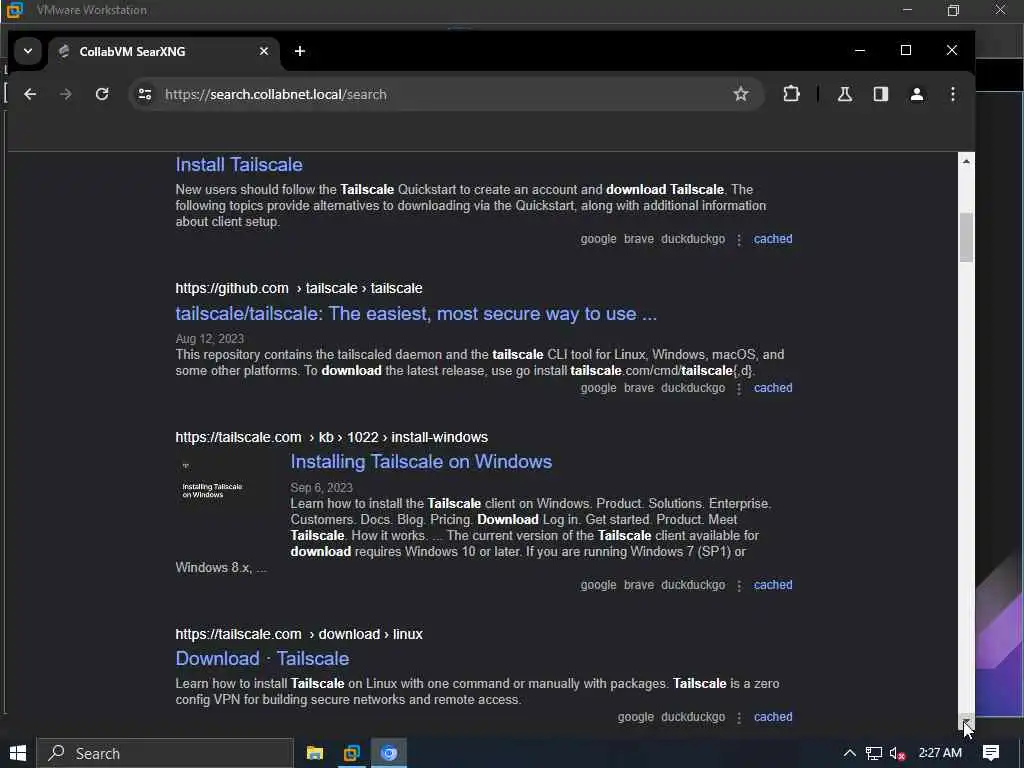View site information icon in address bar

pyautogui.click(x=145, y=94)
